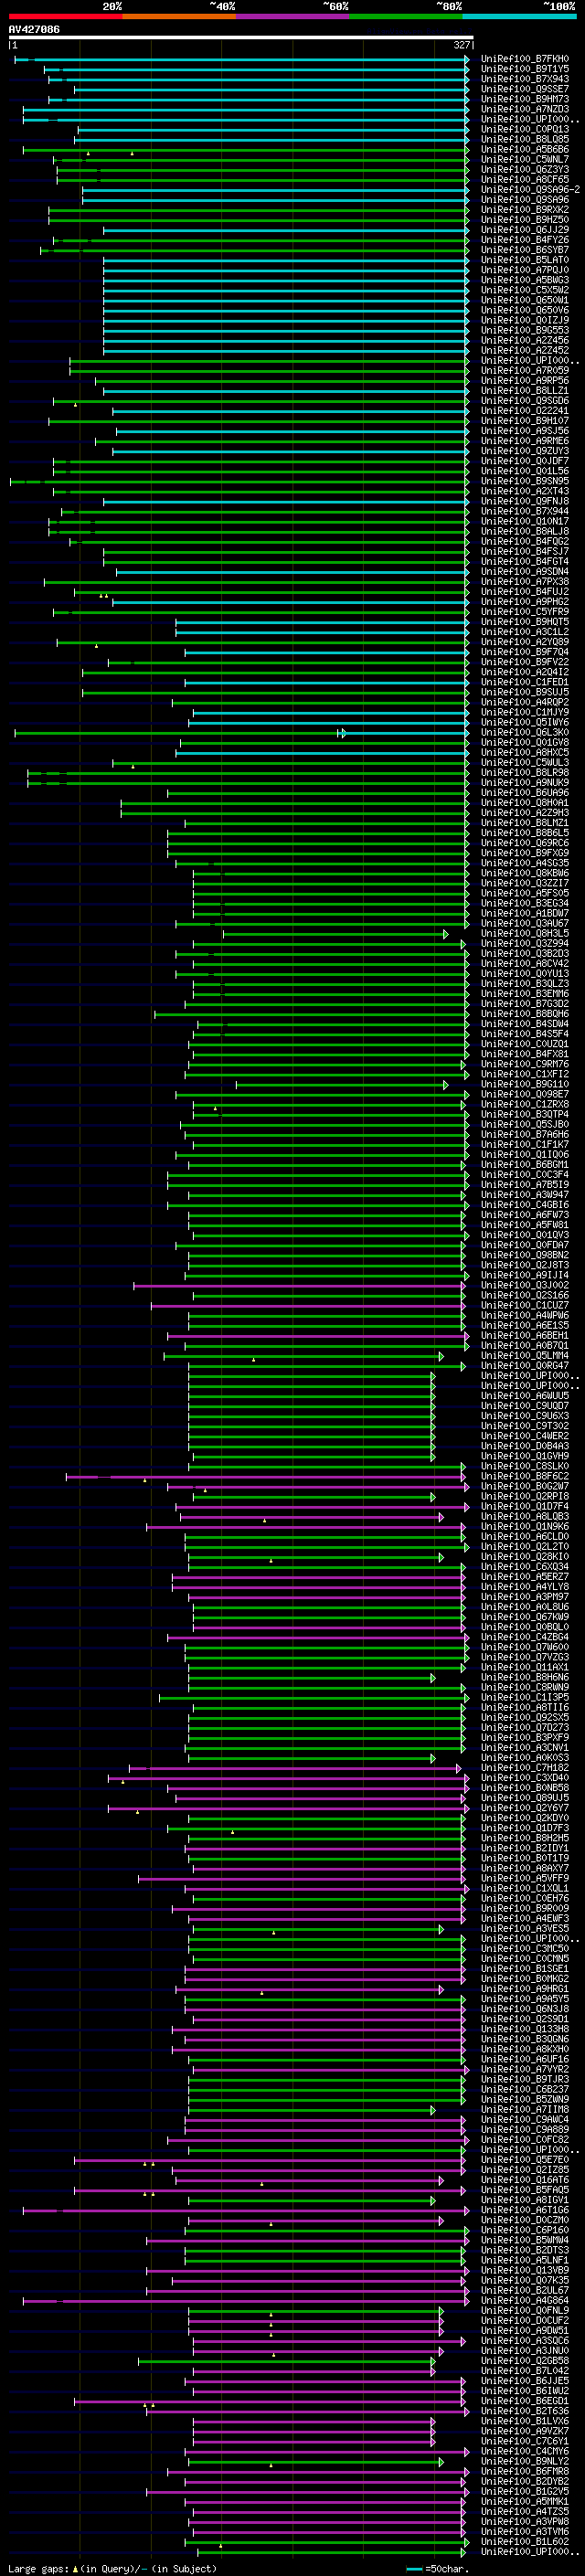Select the UniRef100_C8SLK0 label
This screenshot has width=585, height=2576.
(525, 1466)
